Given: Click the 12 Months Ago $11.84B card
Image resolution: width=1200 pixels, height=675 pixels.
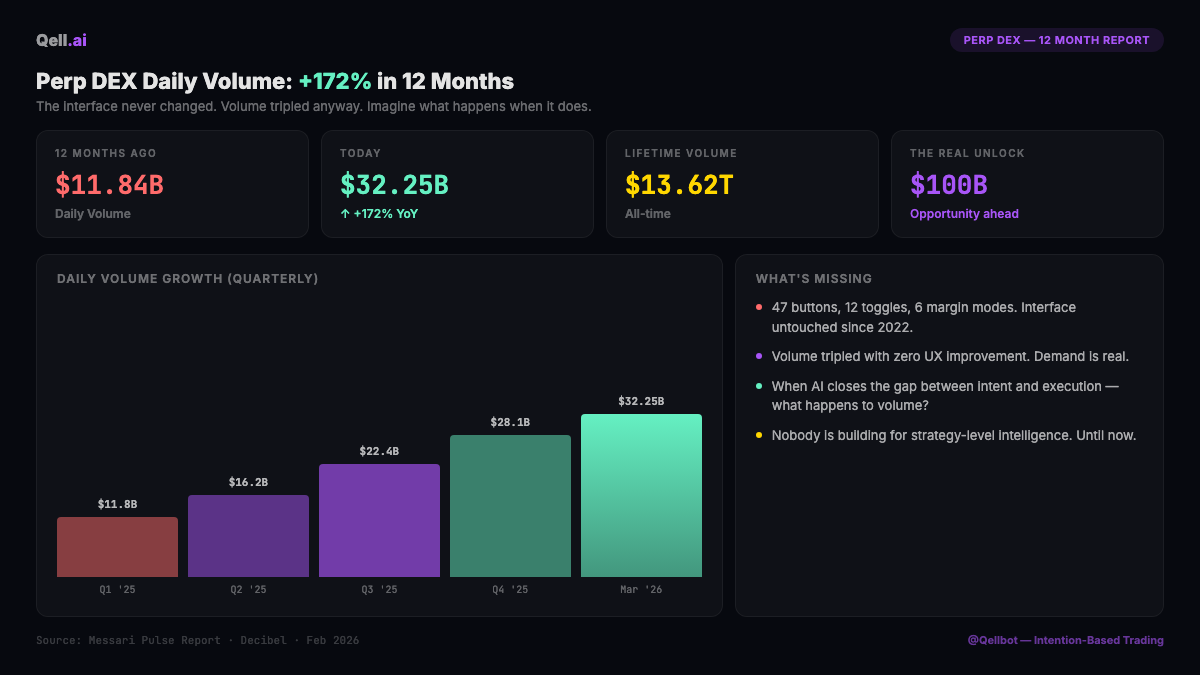Looking at the screenshot, I should click(172, 184).
